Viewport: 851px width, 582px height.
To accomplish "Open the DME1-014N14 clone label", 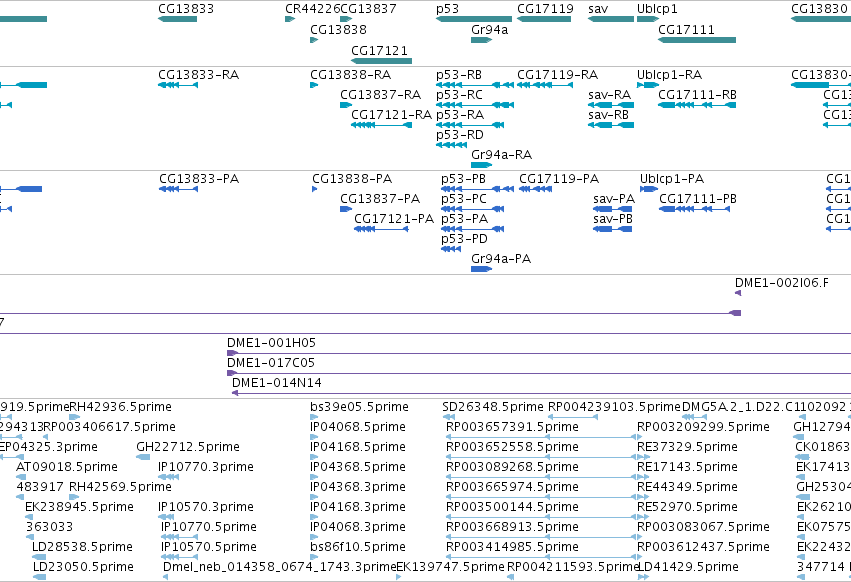I will click(x=277, y=383).
